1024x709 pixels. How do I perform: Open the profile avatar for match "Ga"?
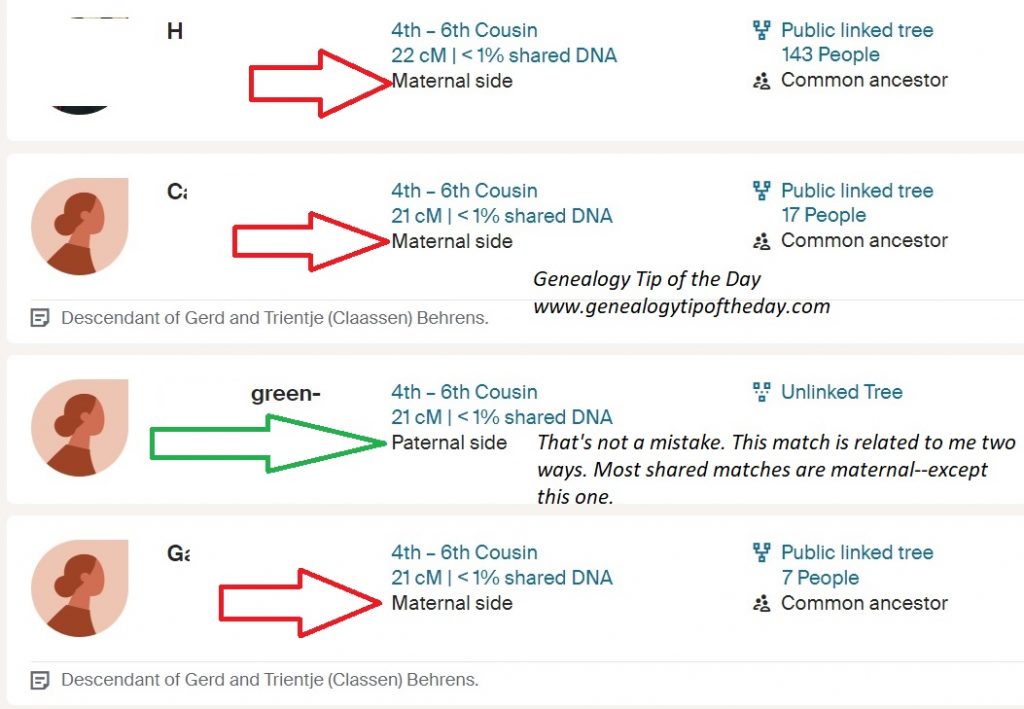(80, 588)
